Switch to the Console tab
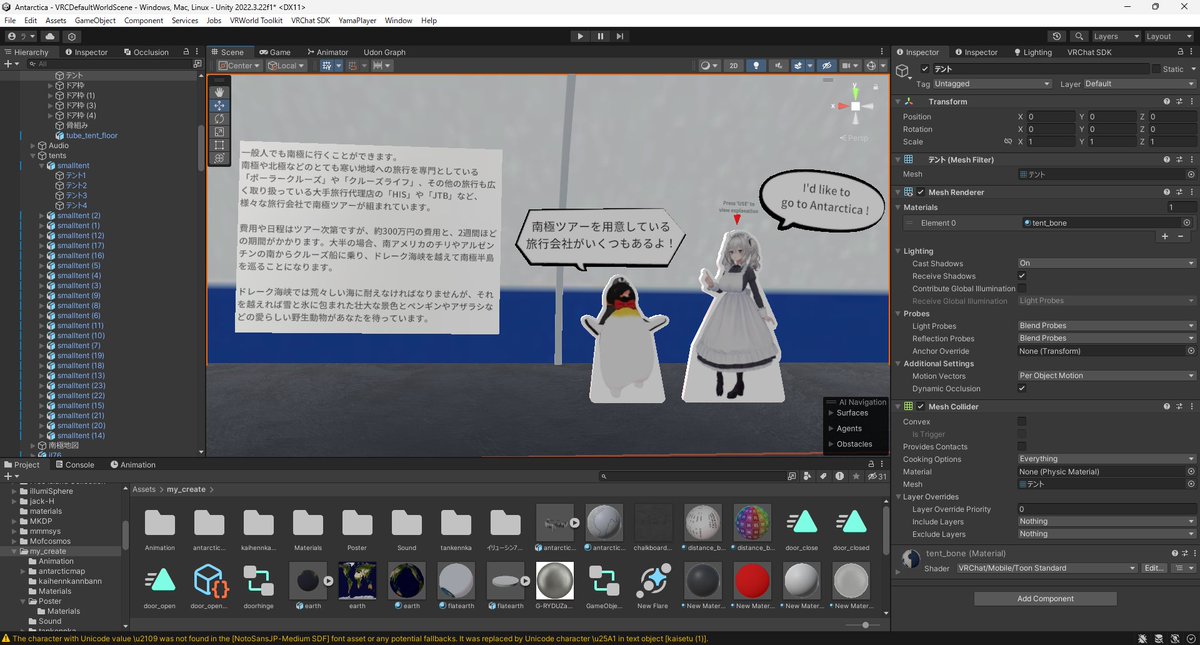 click(73, 465)
